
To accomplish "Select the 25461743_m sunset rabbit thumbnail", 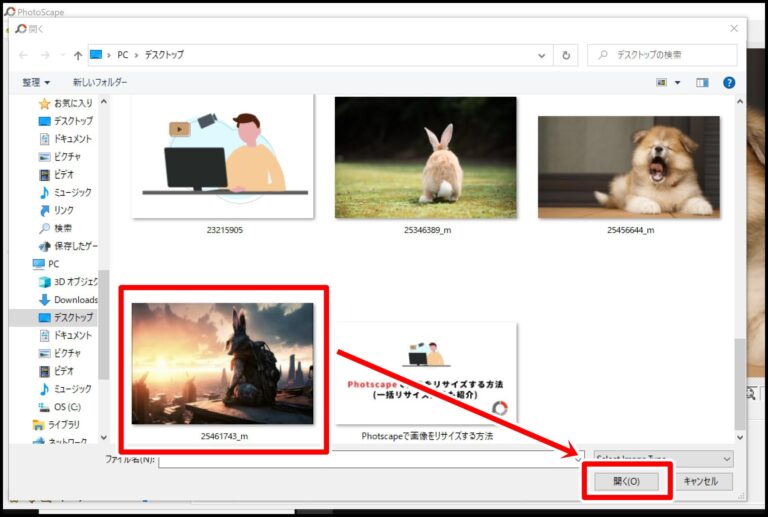I will (223, 363).
